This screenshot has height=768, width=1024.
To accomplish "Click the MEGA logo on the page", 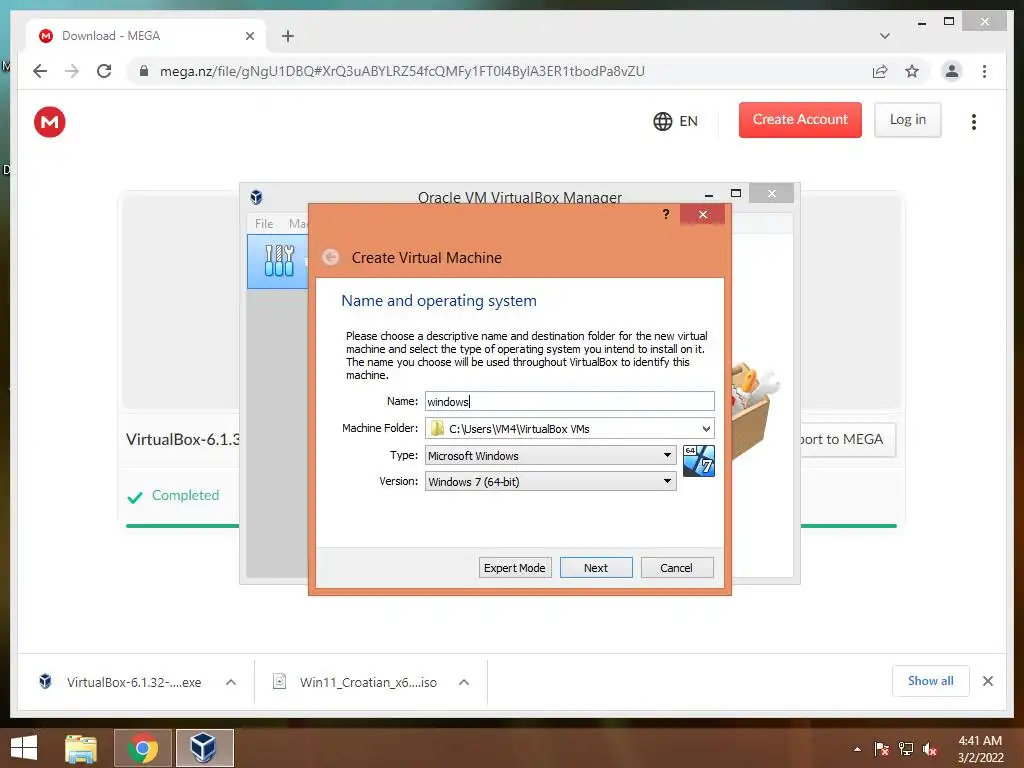I will tap(50, 122).
